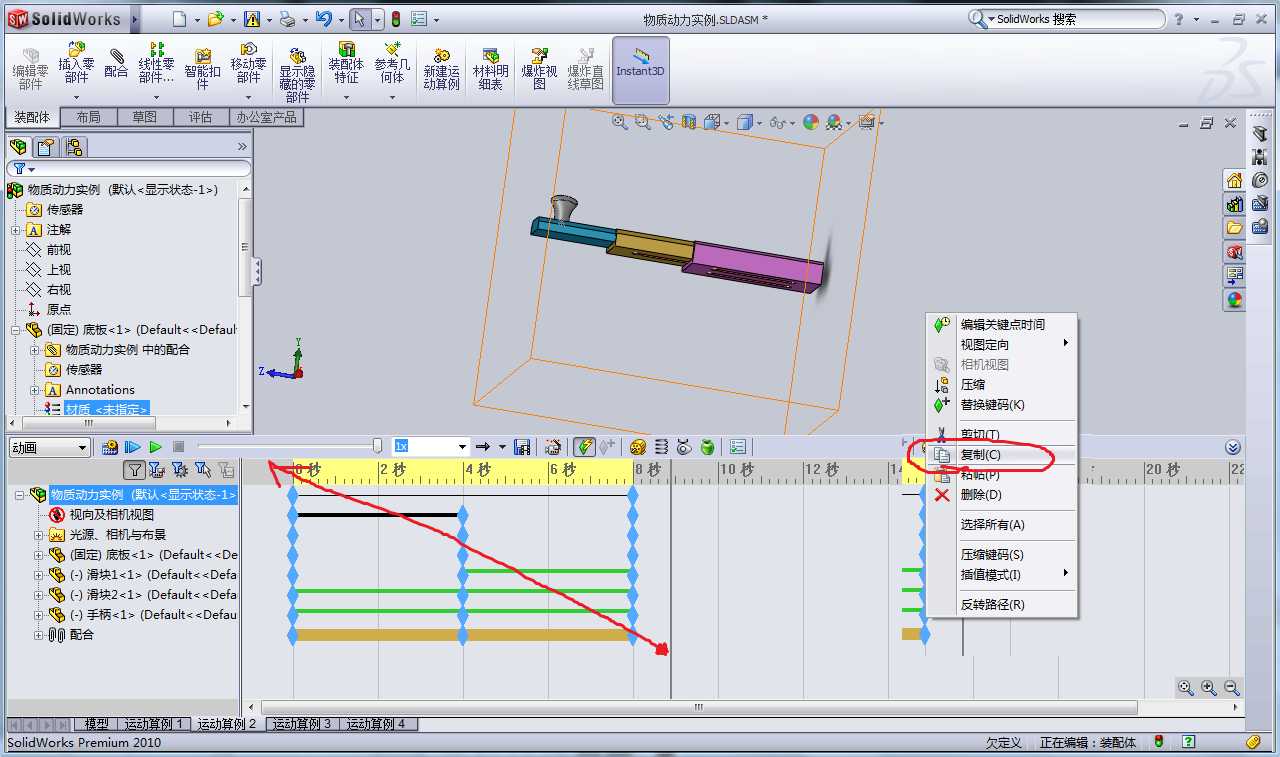Expand the 配合 node in the timeline tree
Screen dimensions: 1280x757
pos(39,635)
